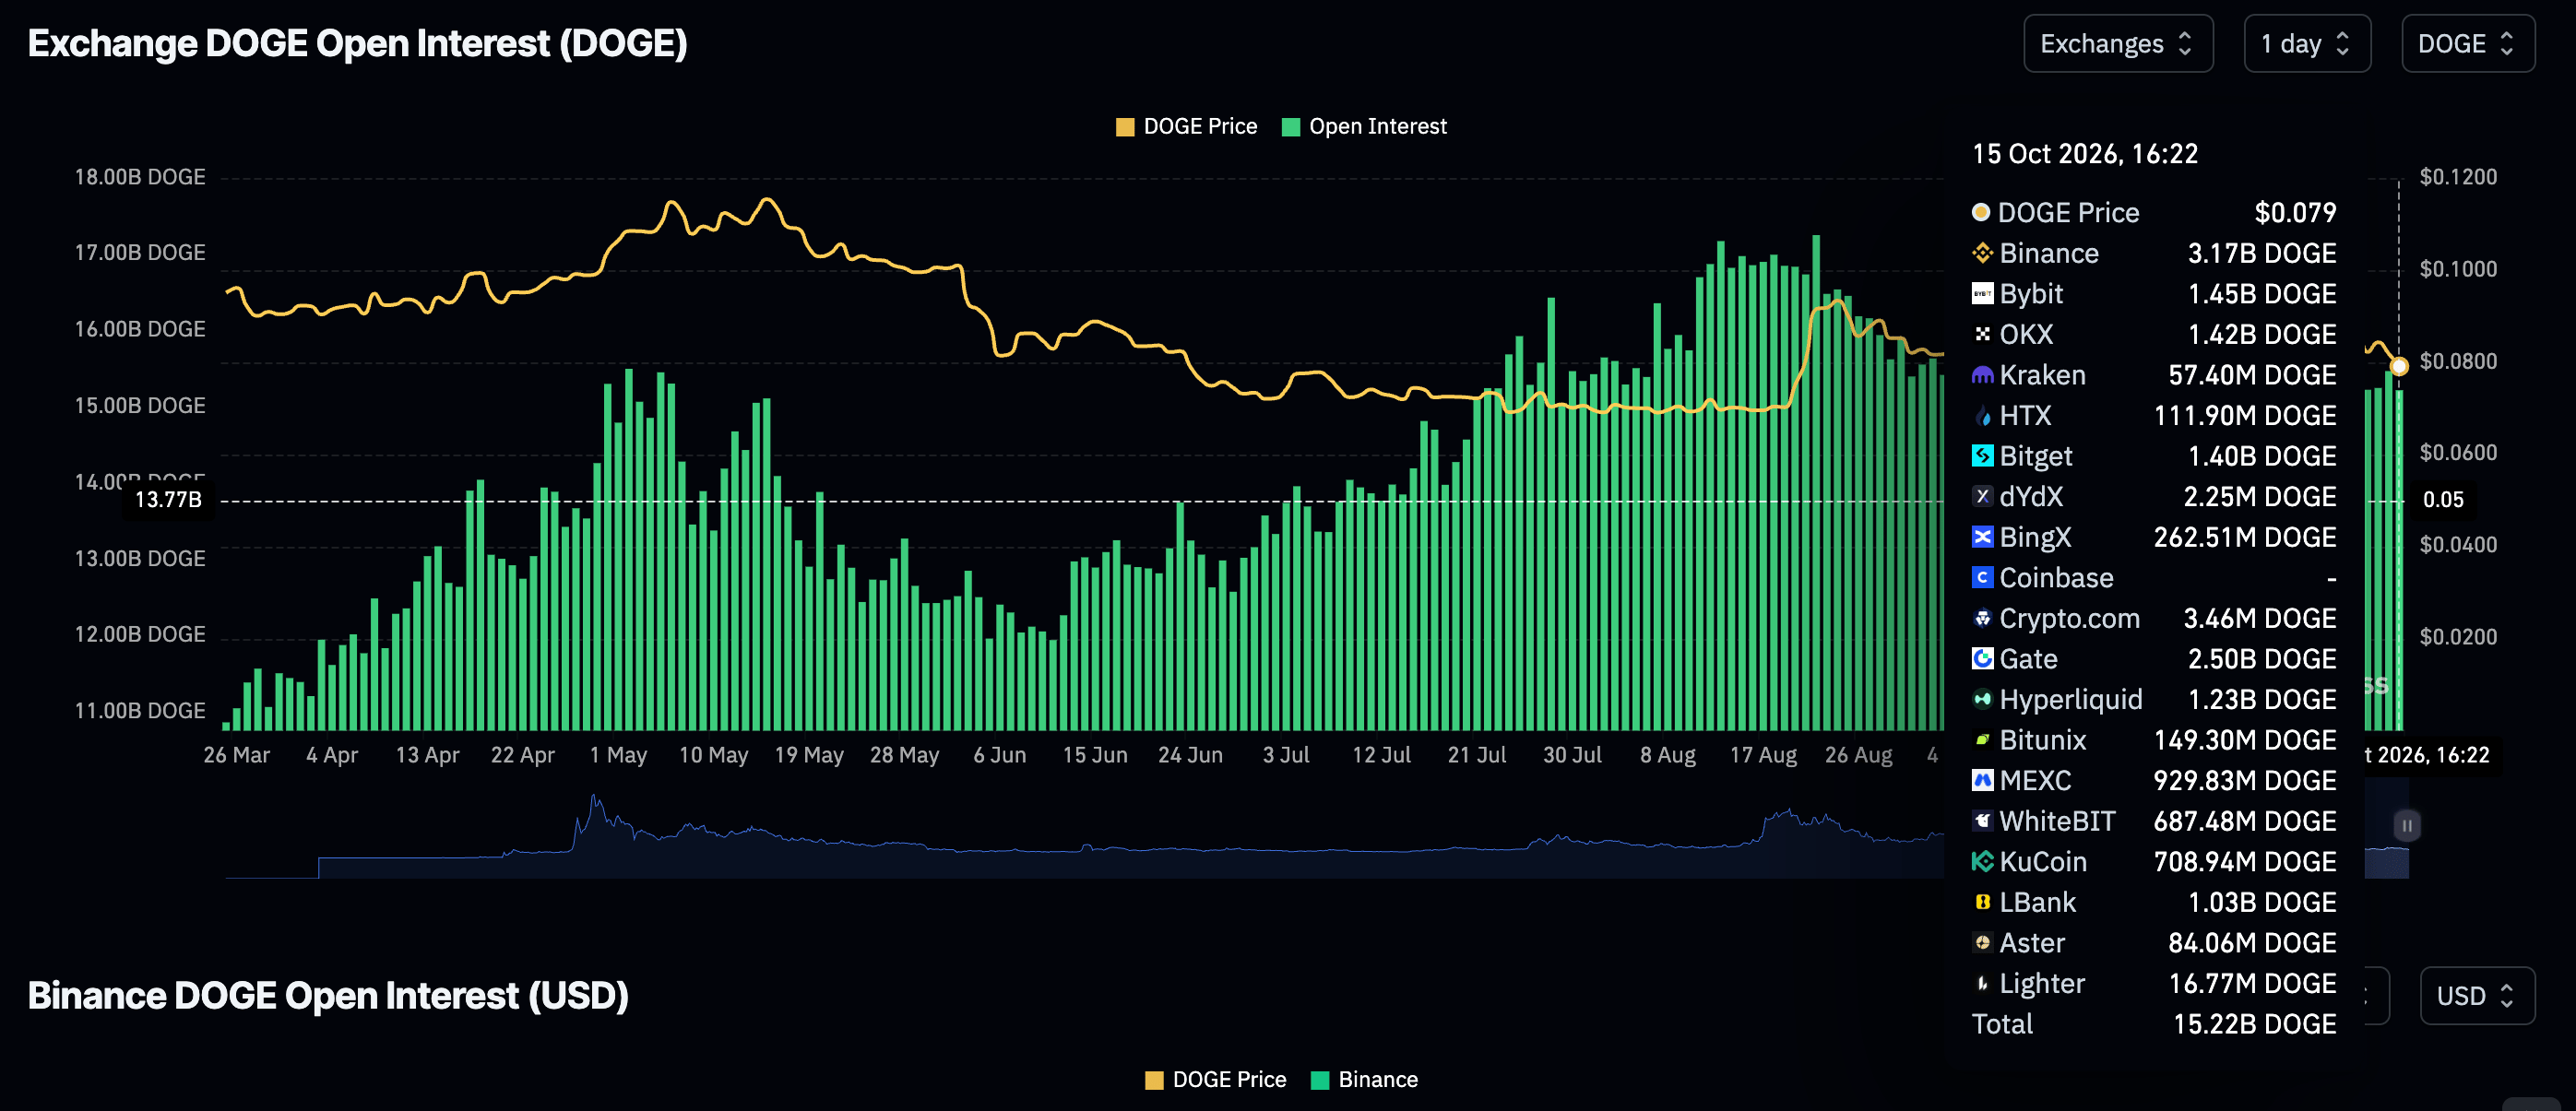Click the BingX logo icon
This screenshot has width=2576, height=1111.
[1982, 537]
